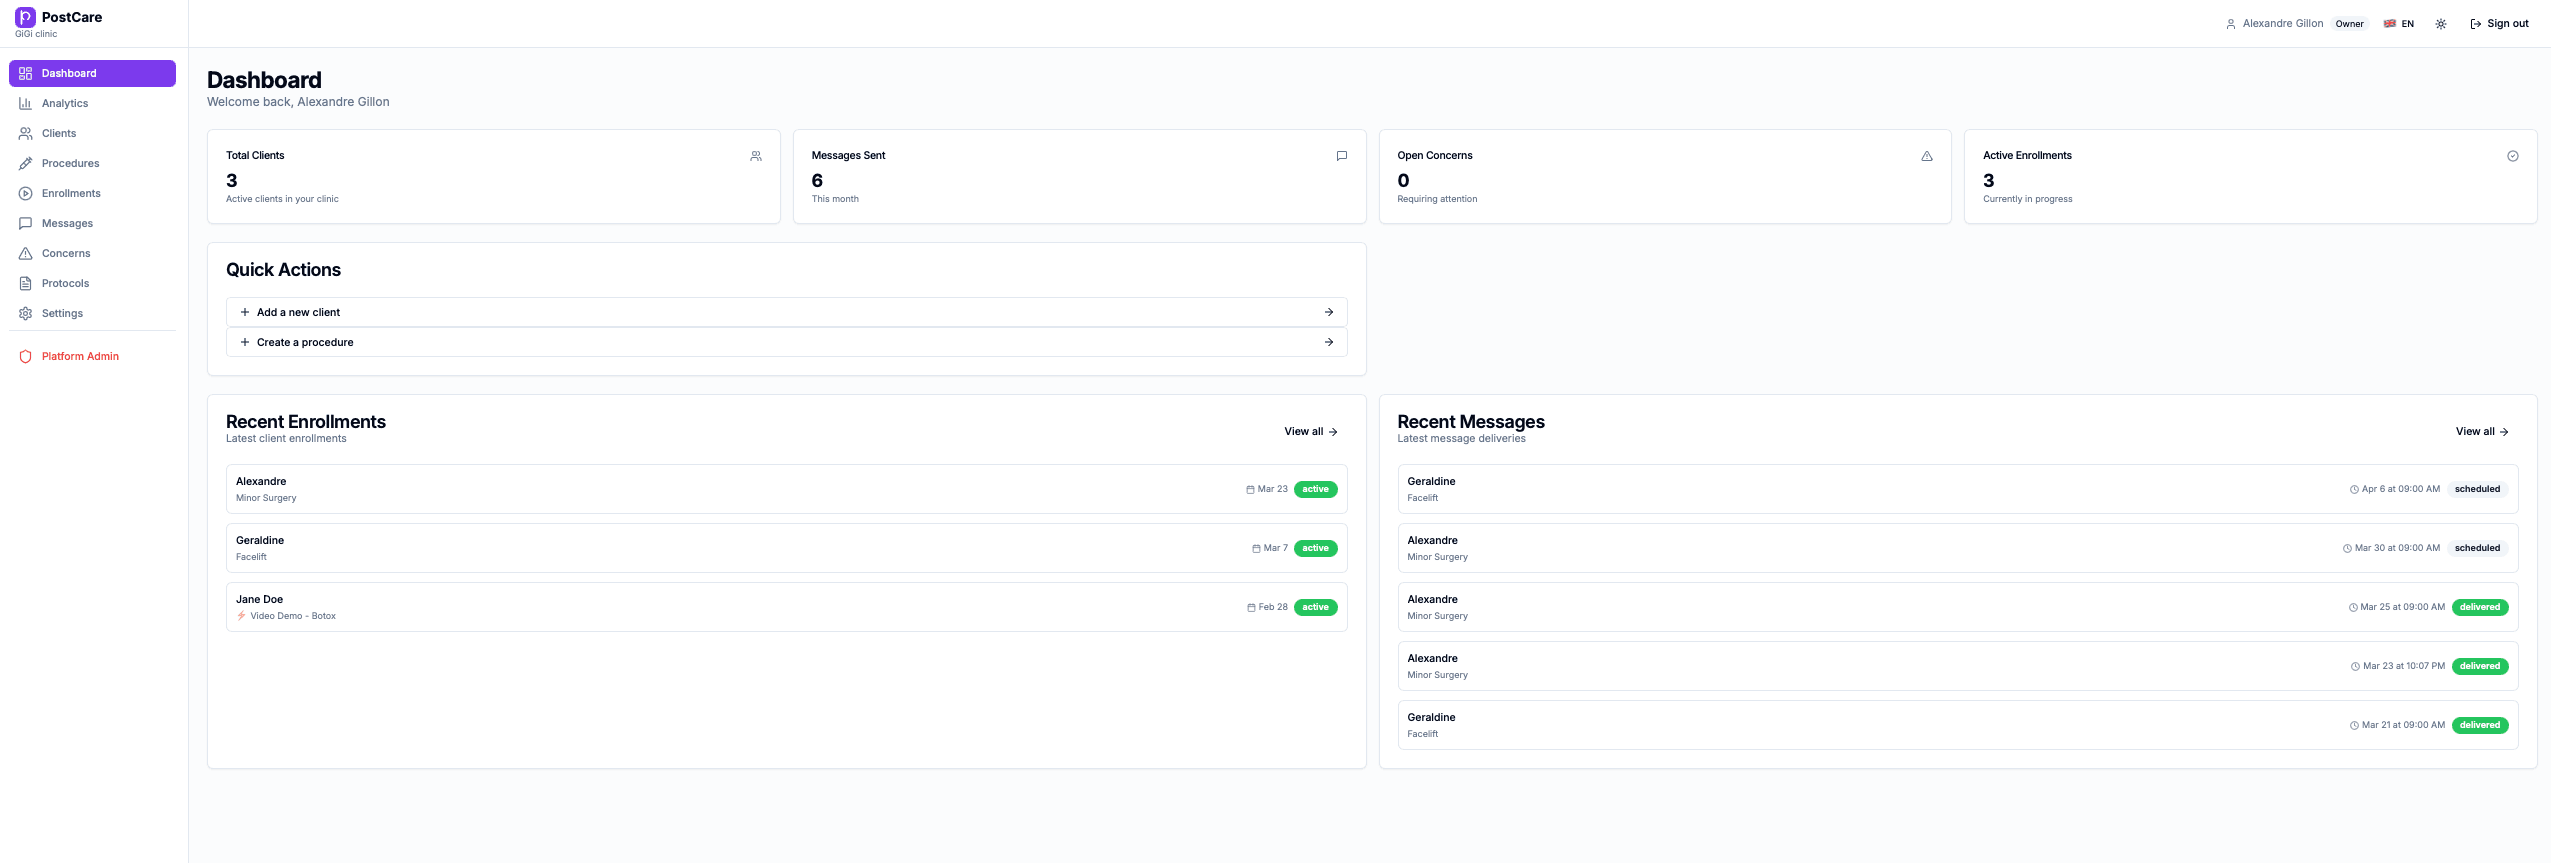This screenshot has width=2551, height=863.
Task: Click scheduled badge on Mar 30 message
Action: 2477,548
